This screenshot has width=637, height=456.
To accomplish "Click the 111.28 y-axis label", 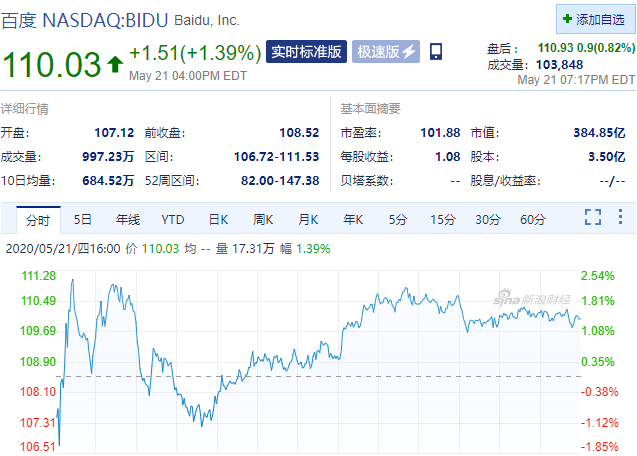I will (39, 276).
